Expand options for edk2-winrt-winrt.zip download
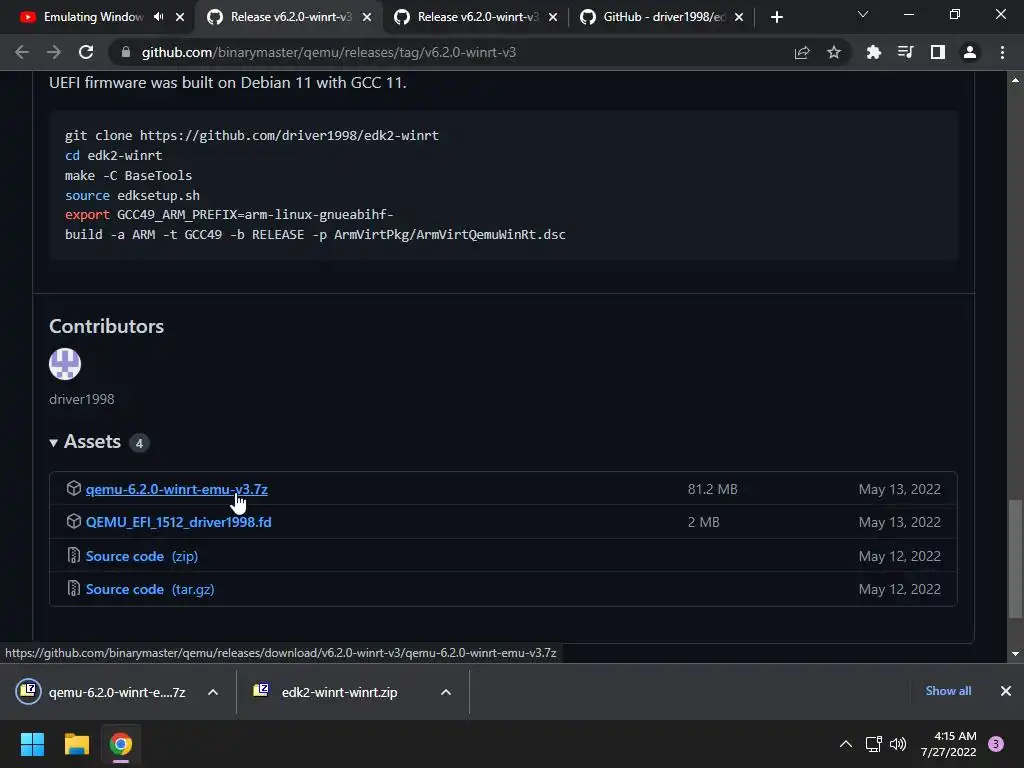1024x768 pixels. [446, 692]
